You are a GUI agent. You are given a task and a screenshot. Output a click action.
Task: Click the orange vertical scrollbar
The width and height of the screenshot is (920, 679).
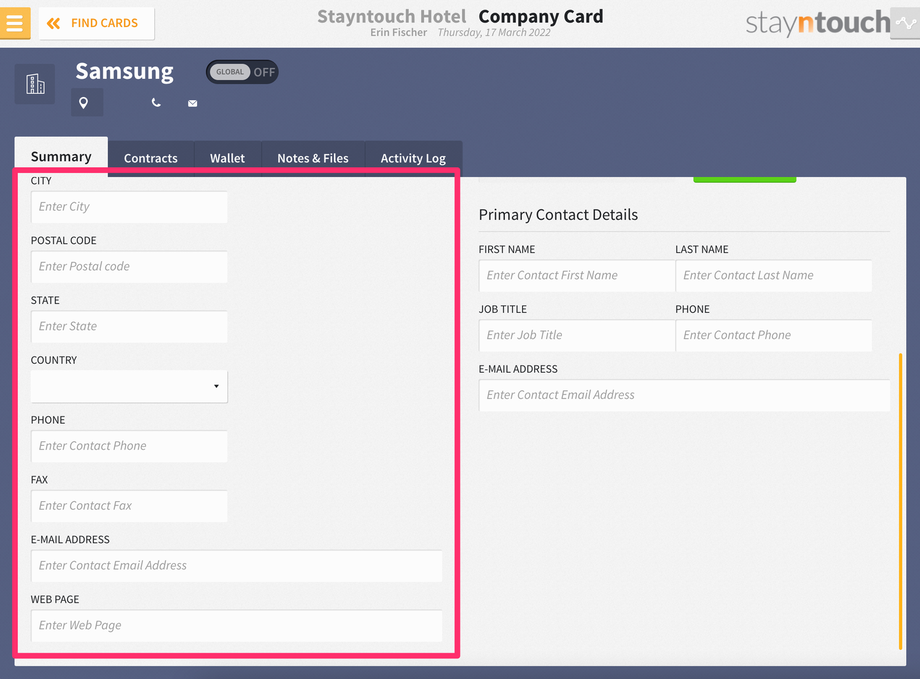(901, 501)
